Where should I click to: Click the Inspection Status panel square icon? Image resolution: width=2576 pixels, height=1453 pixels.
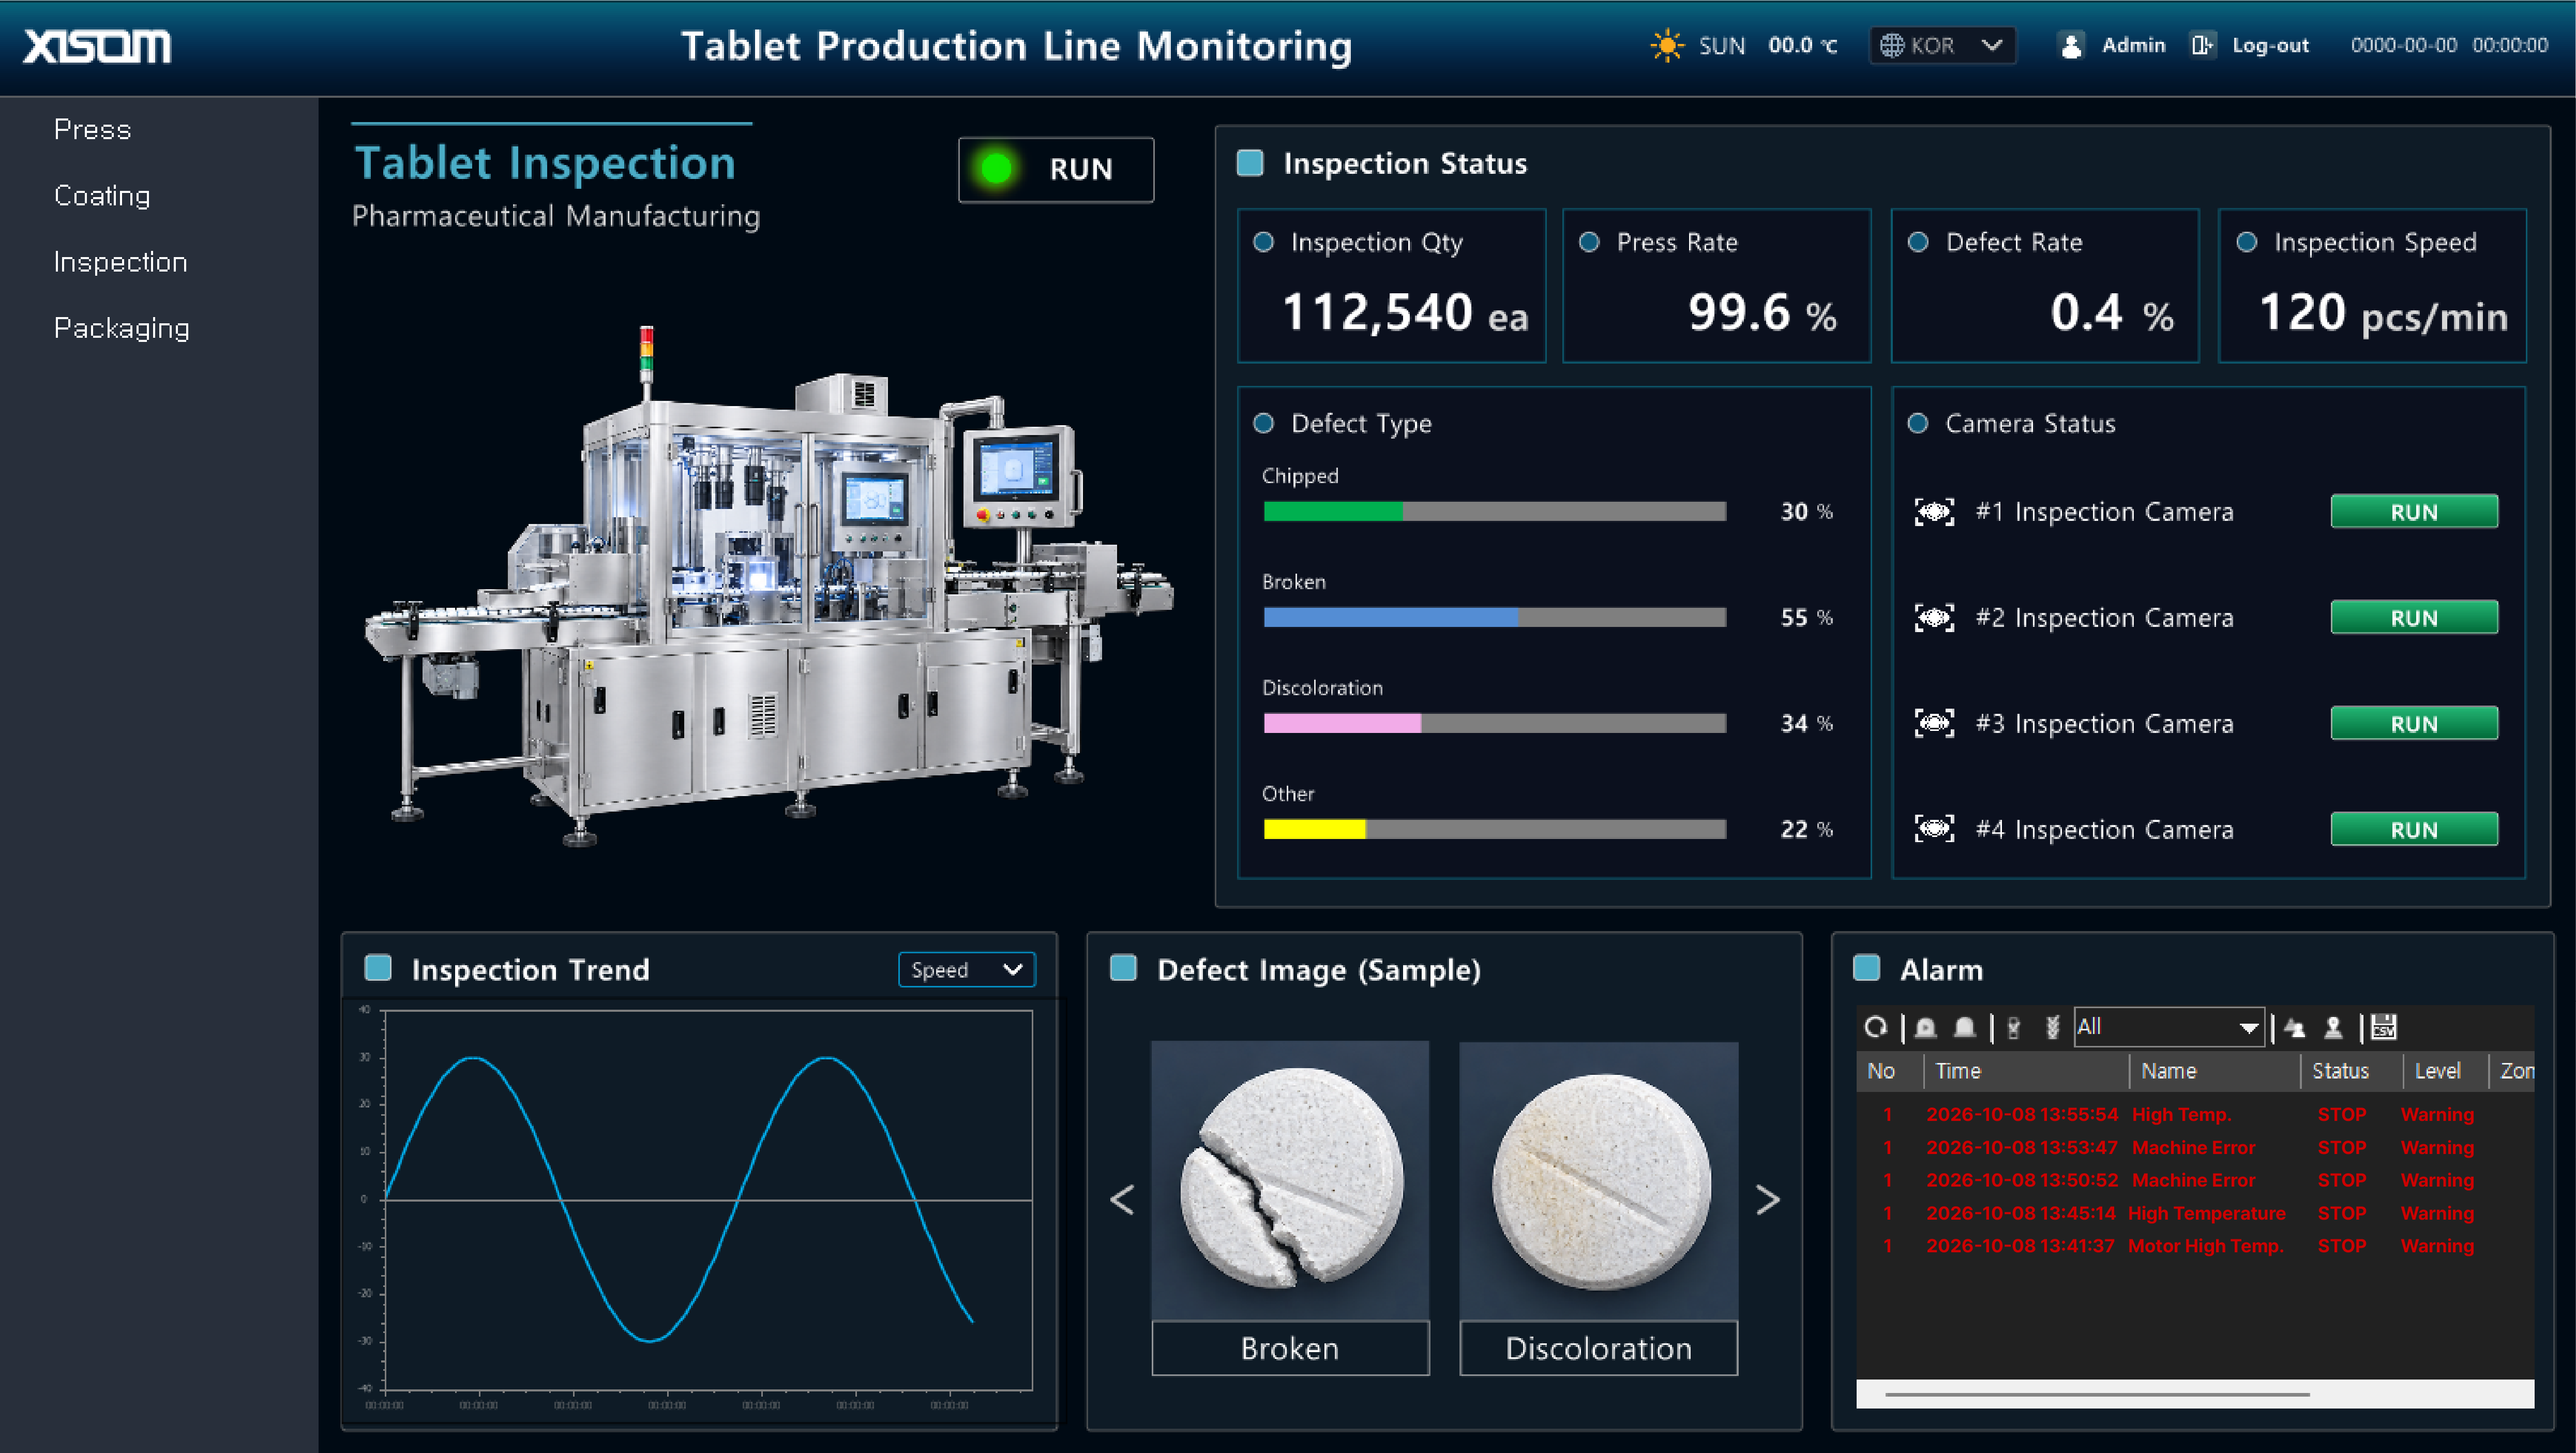[1250, 163]
